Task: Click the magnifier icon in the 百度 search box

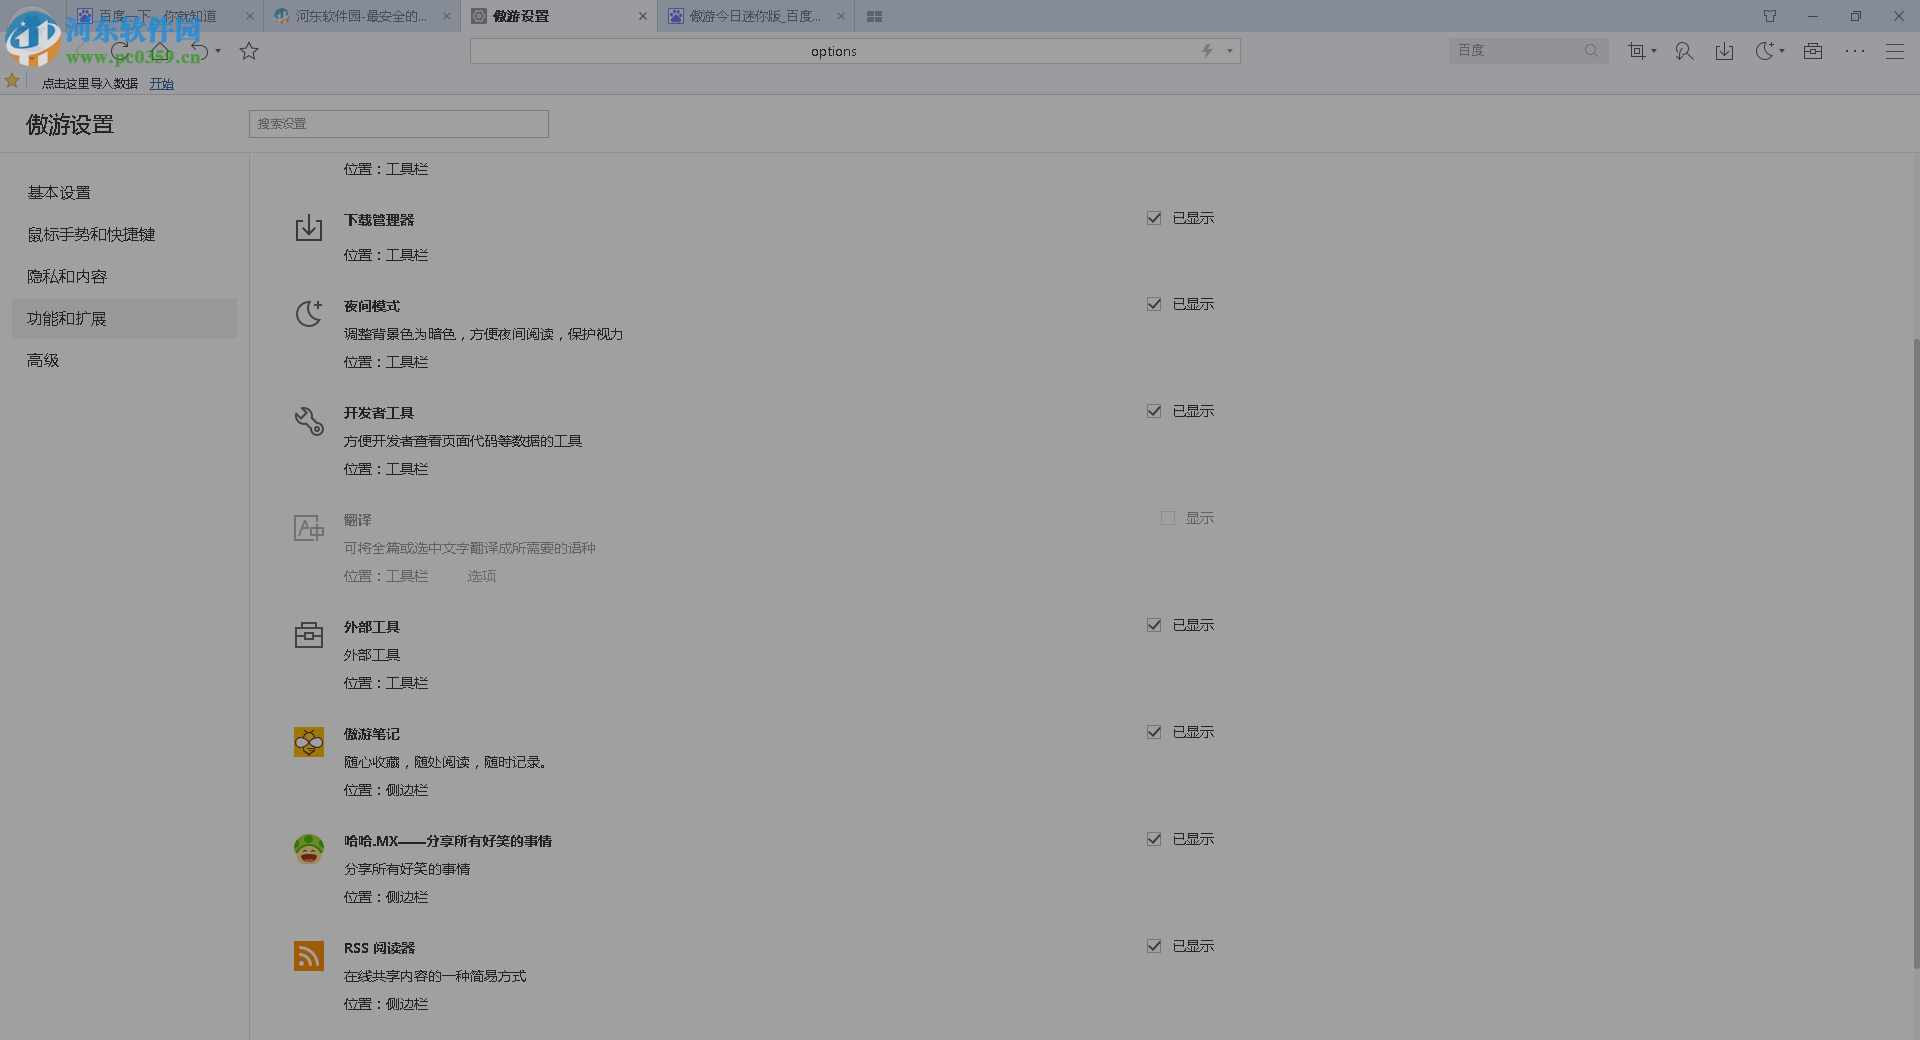Action: point(1591,51)
